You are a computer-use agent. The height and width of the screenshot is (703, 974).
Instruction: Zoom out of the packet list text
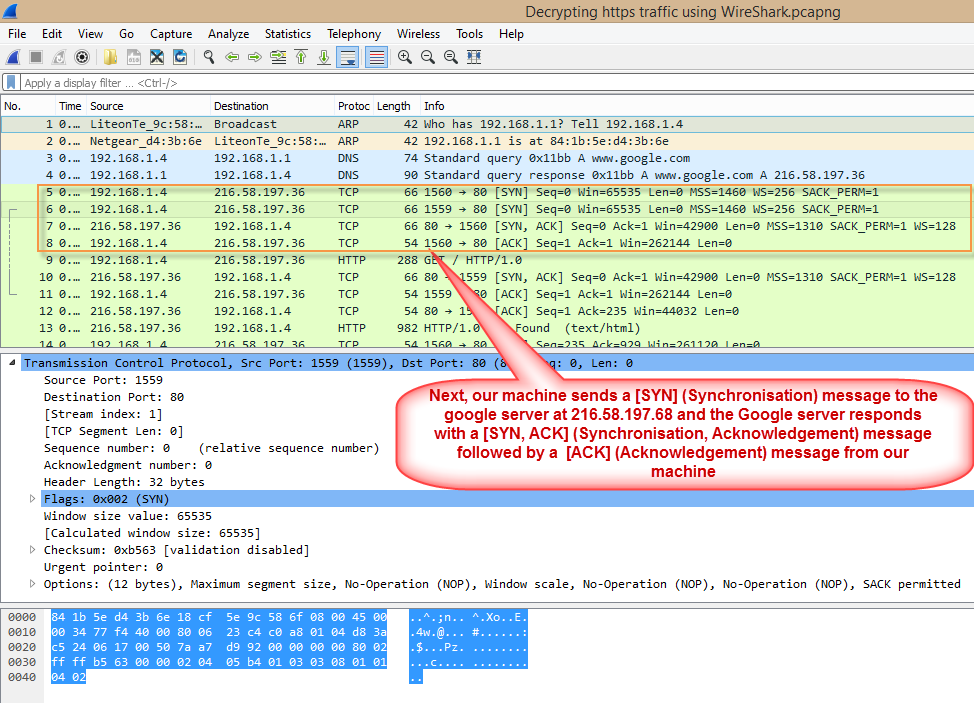(x=427, y=57)
